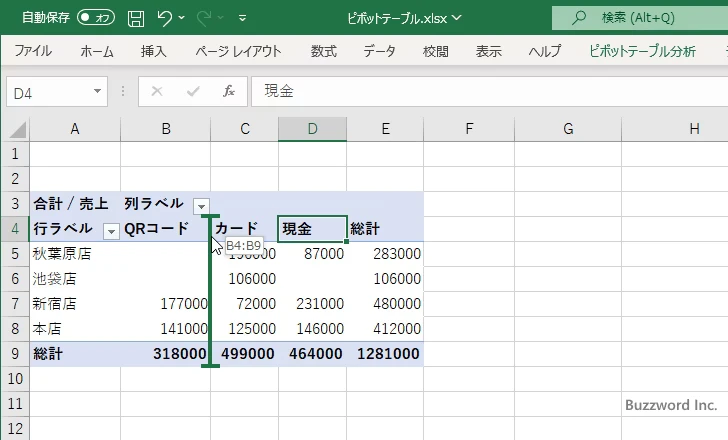Image resolution: width=728 pixels, height=440 pixels.
Task: Click the QRコード column label cell
Action: click(166, 229)
